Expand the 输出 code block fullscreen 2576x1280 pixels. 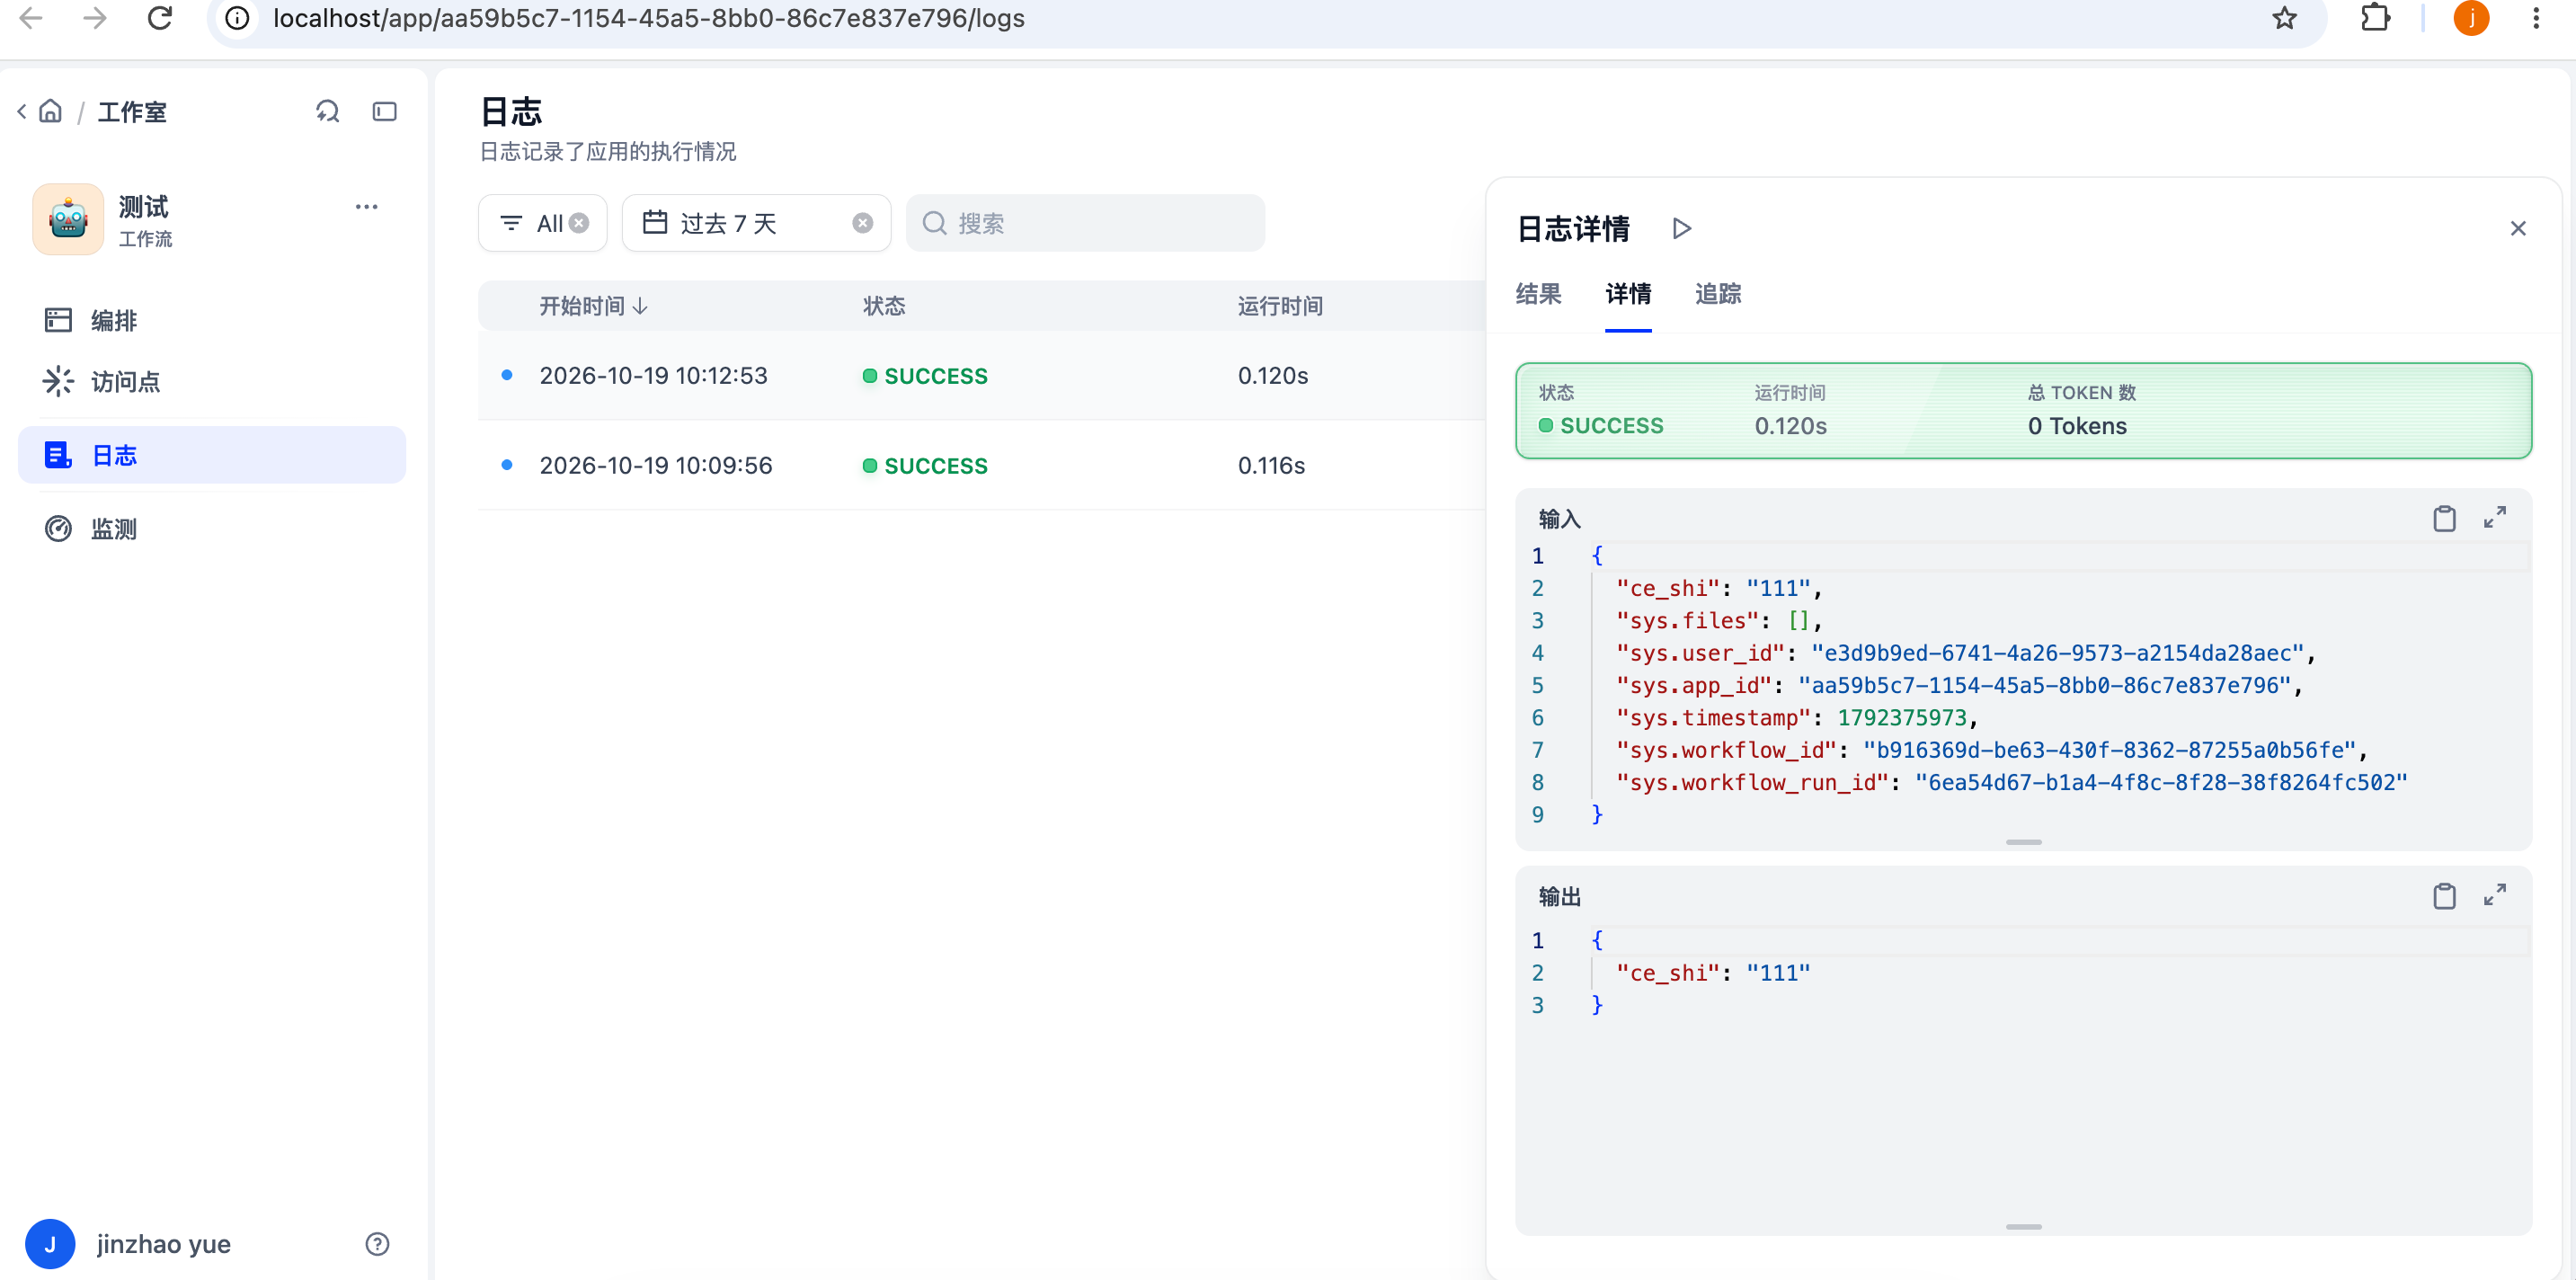tap(2495, 895)
